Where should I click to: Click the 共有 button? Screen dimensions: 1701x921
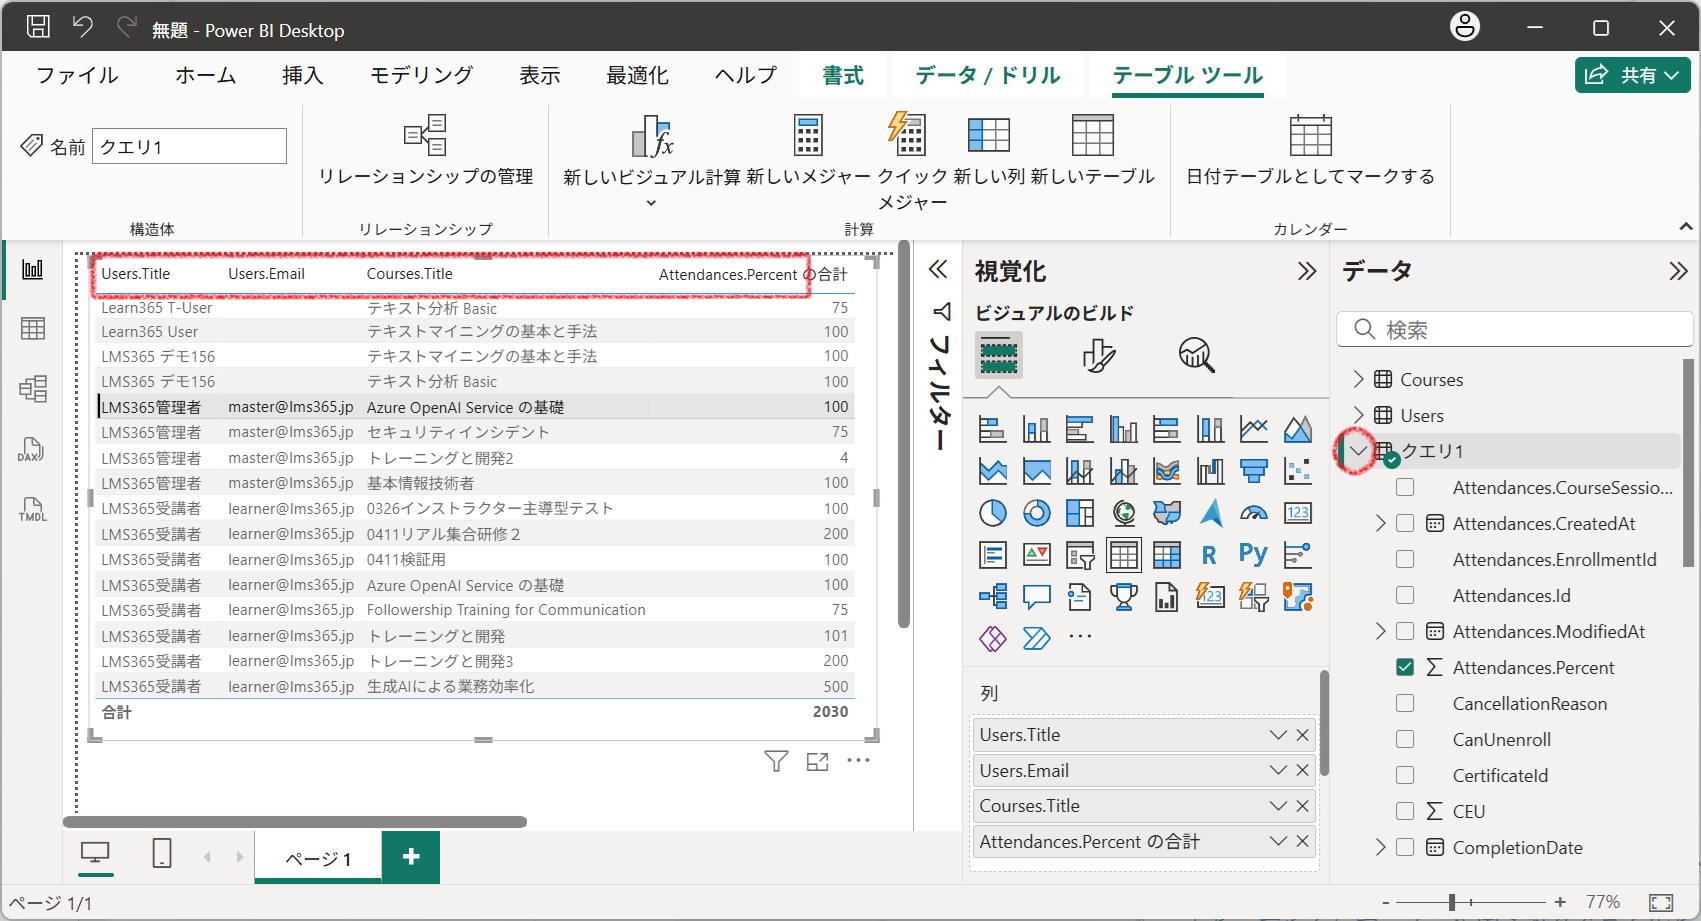1632,74
